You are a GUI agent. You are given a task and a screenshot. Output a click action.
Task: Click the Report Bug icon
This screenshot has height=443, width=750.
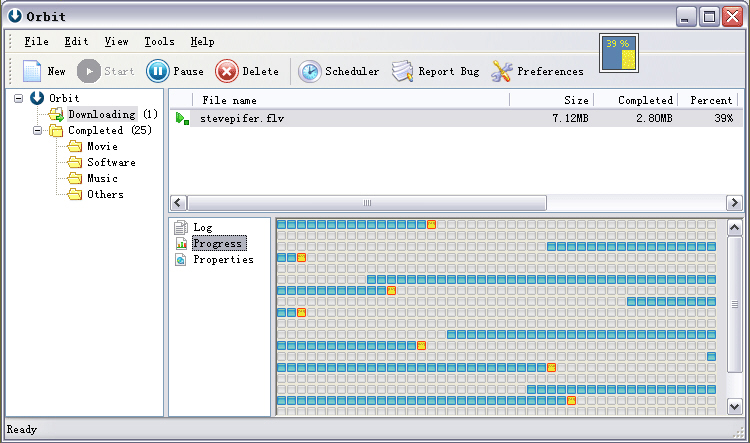coord(403,71)
